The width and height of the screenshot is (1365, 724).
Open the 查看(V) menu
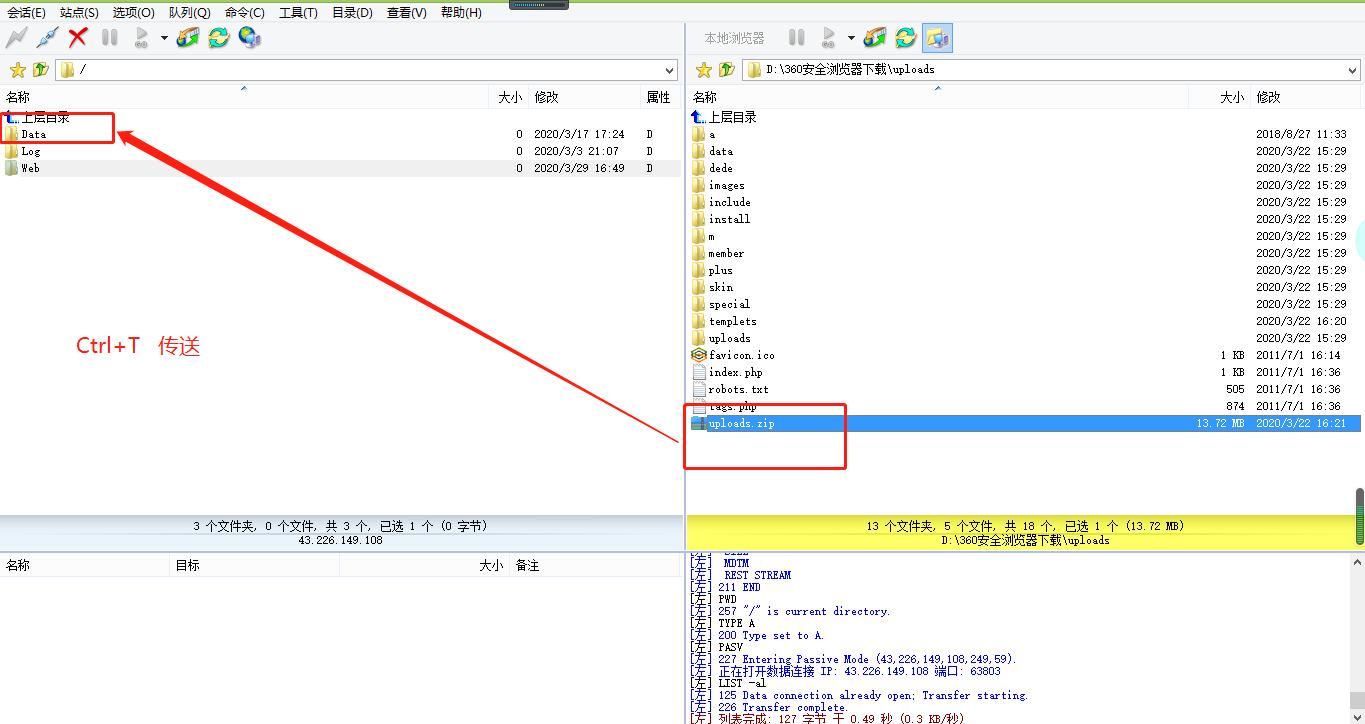coord(406,13)
